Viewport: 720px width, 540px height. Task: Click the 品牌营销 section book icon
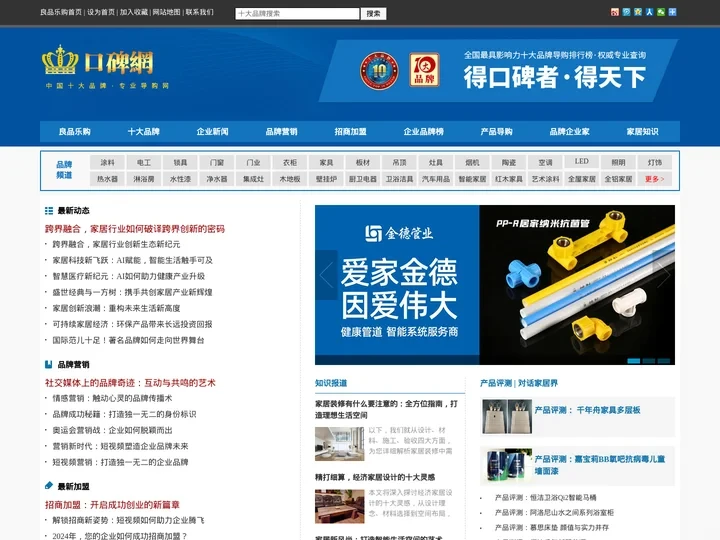click(49, 365)
